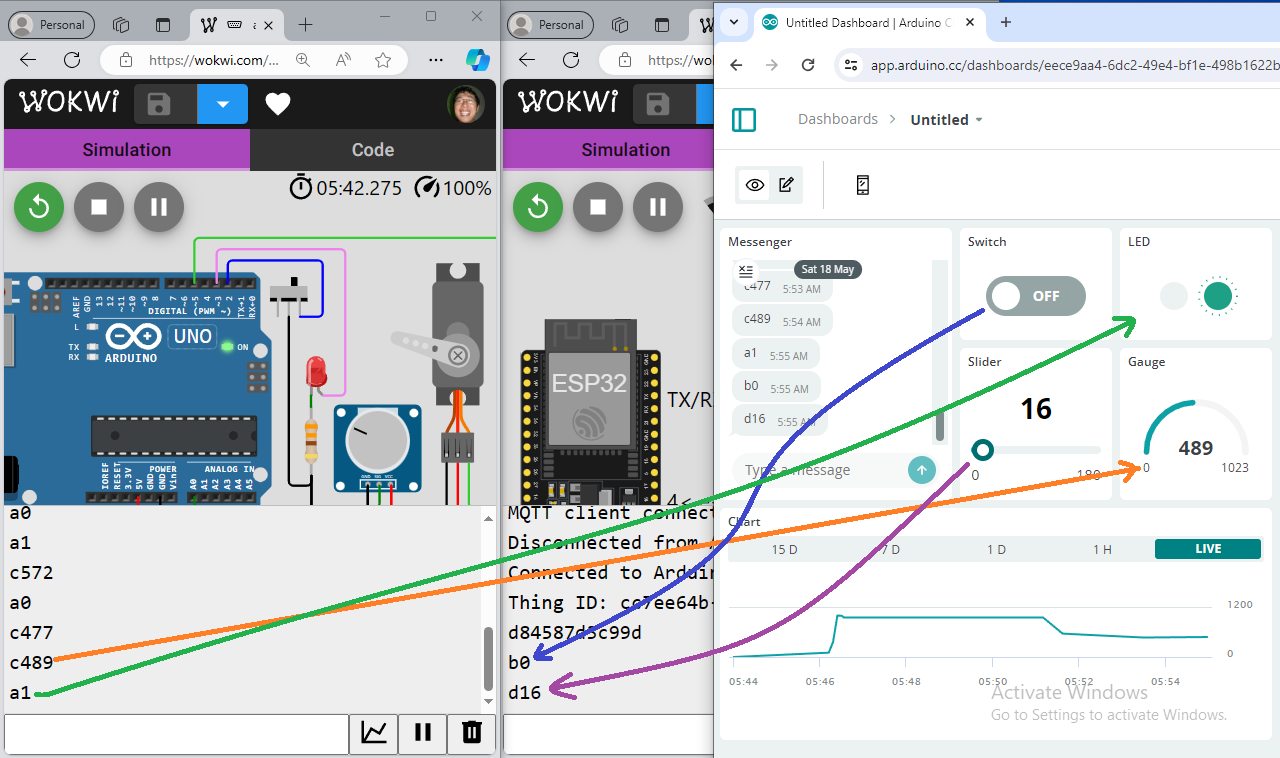Focus the serial monitor input in left Wokwi
Viewport: 1280px width, 758px height.
[177, 734]
